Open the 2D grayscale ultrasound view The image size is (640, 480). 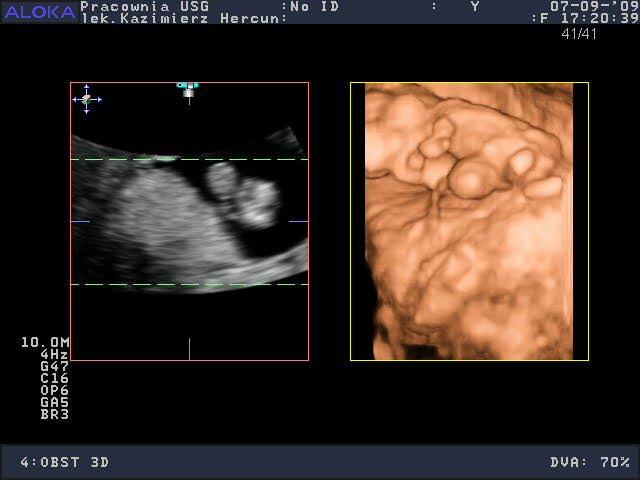[x=189, y=221]
